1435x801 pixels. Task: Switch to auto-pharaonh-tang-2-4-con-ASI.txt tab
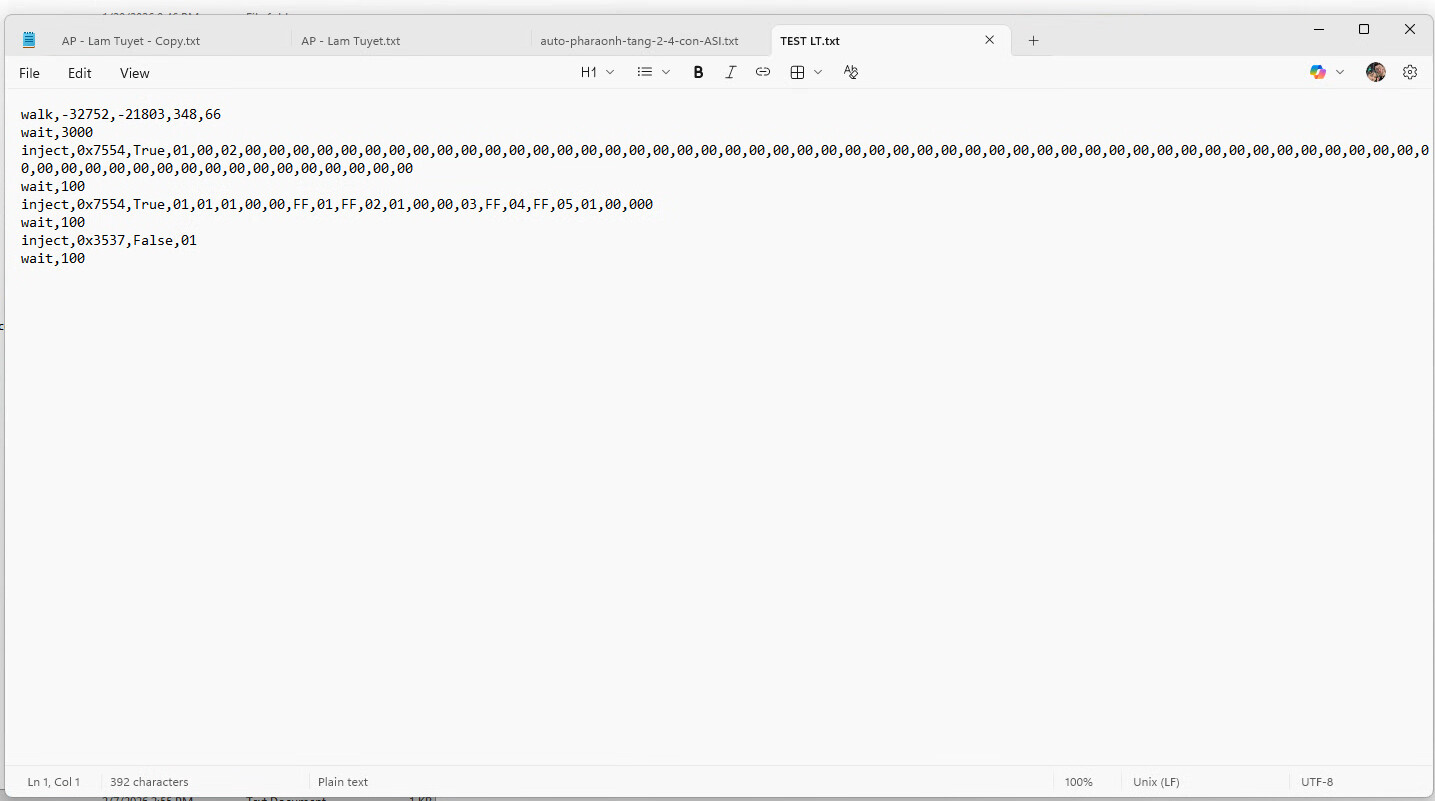point(639,41)
